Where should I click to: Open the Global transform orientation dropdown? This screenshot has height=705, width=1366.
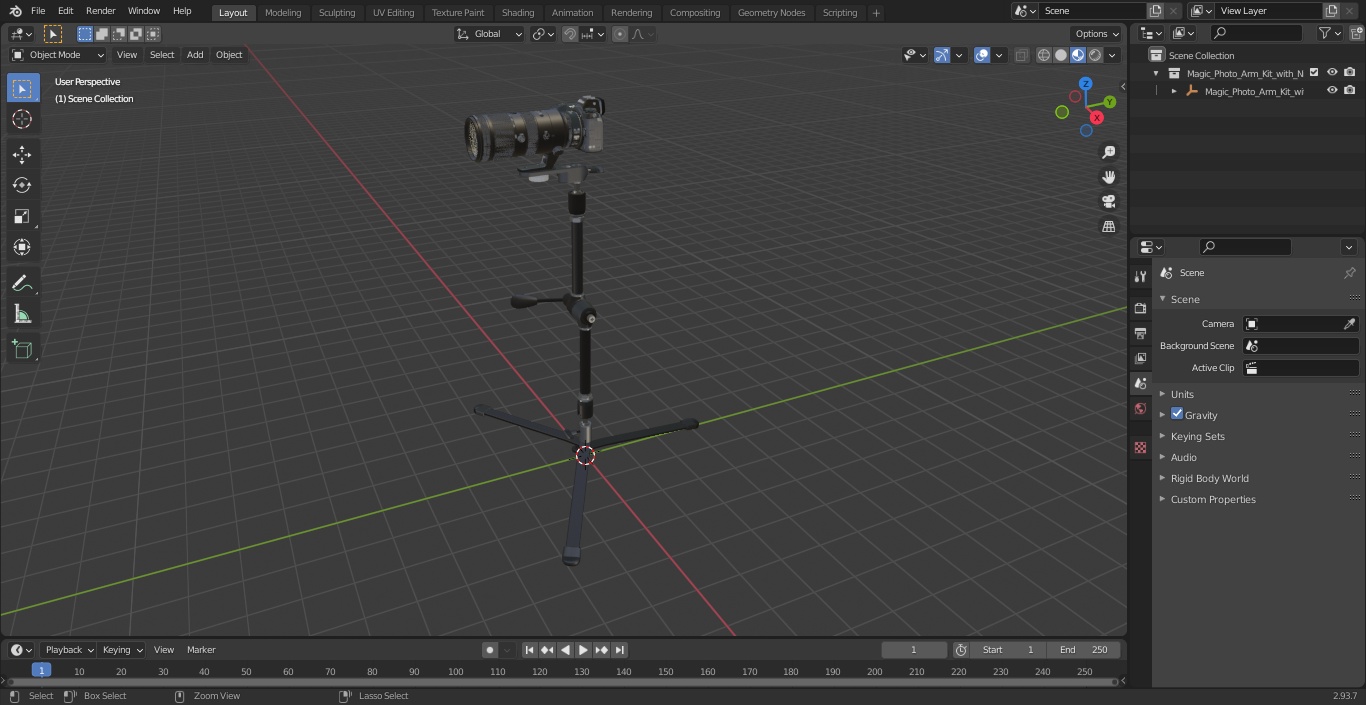pyautogui.click(x=490, y=34)
